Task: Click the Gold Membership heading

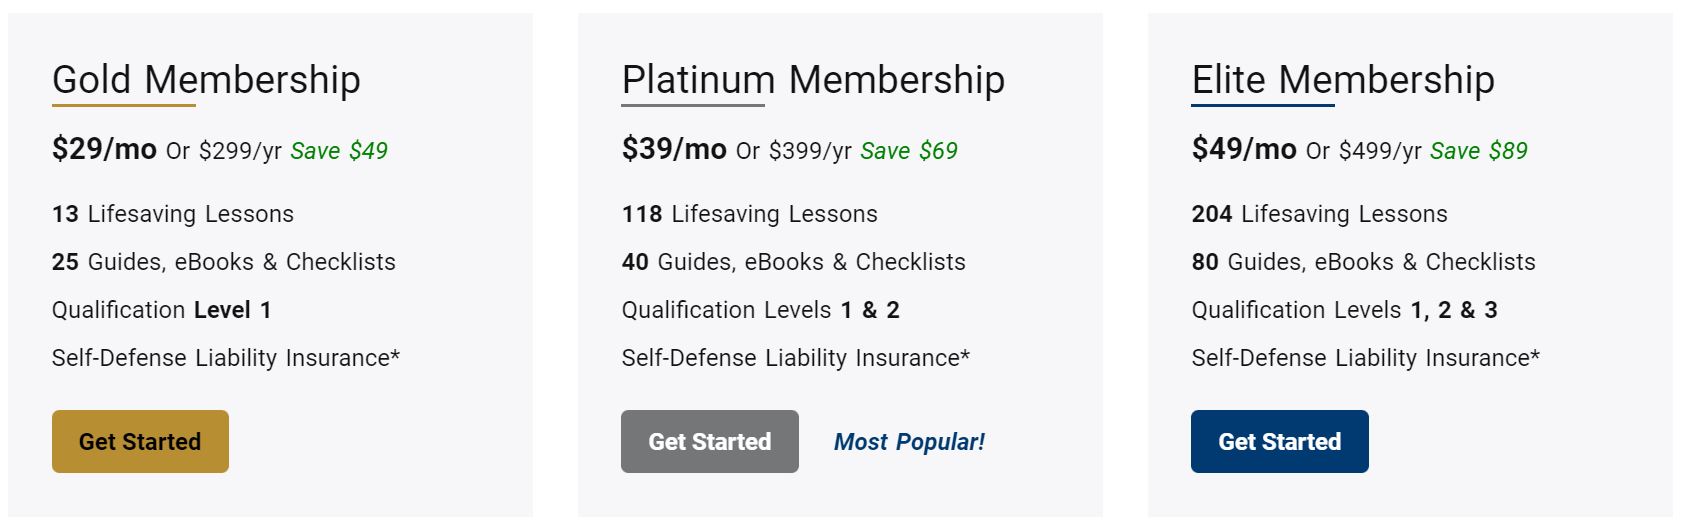Action: click(x=206, y=80)
